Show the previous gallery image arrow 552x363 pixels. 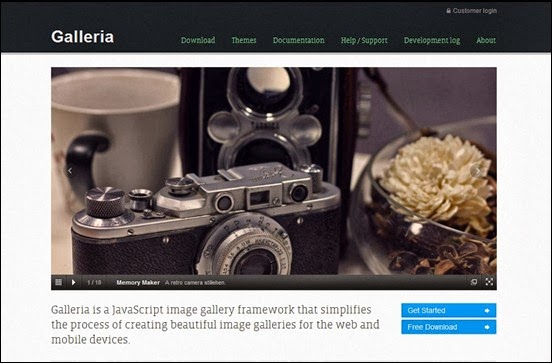click(70, 171)
